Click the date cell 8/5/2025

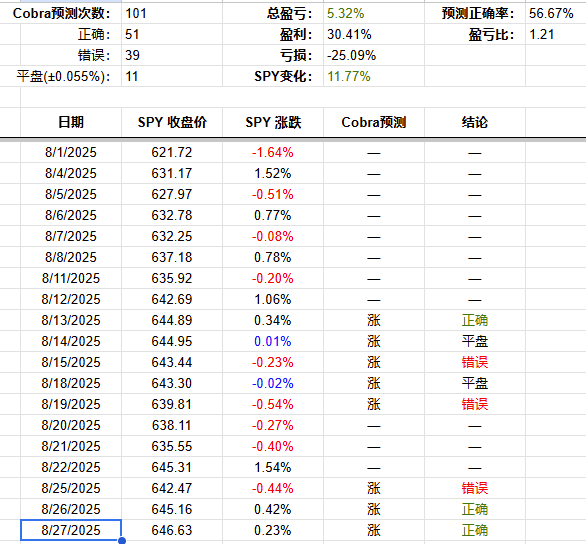71,194
